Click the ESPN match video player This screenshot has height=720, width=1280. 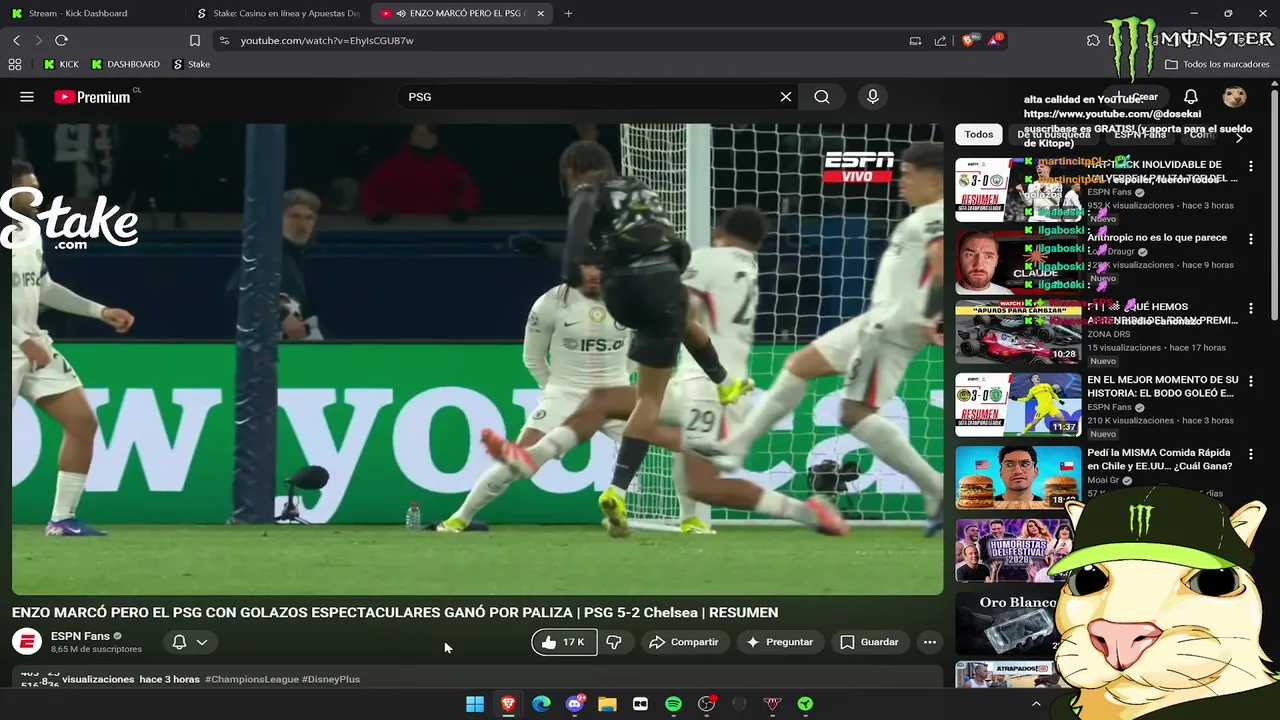(x=477, y=359)
